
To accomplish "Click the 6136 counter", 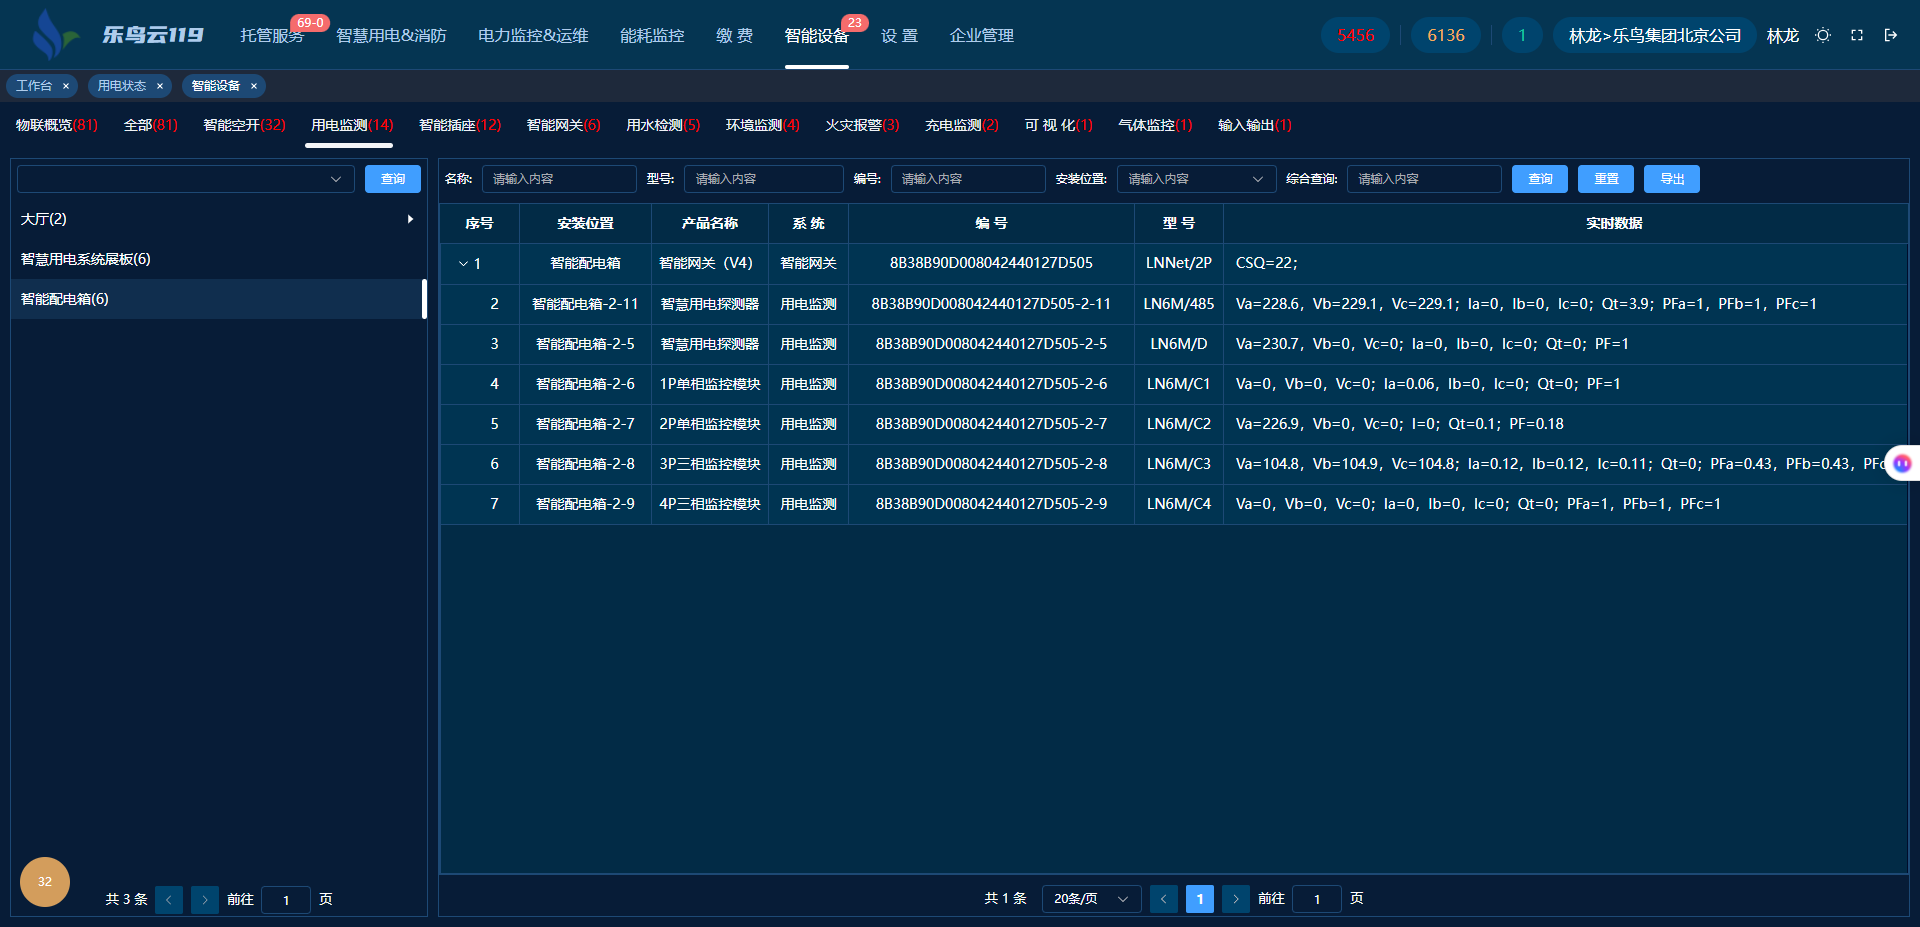I will click(x=1446, y=35).
